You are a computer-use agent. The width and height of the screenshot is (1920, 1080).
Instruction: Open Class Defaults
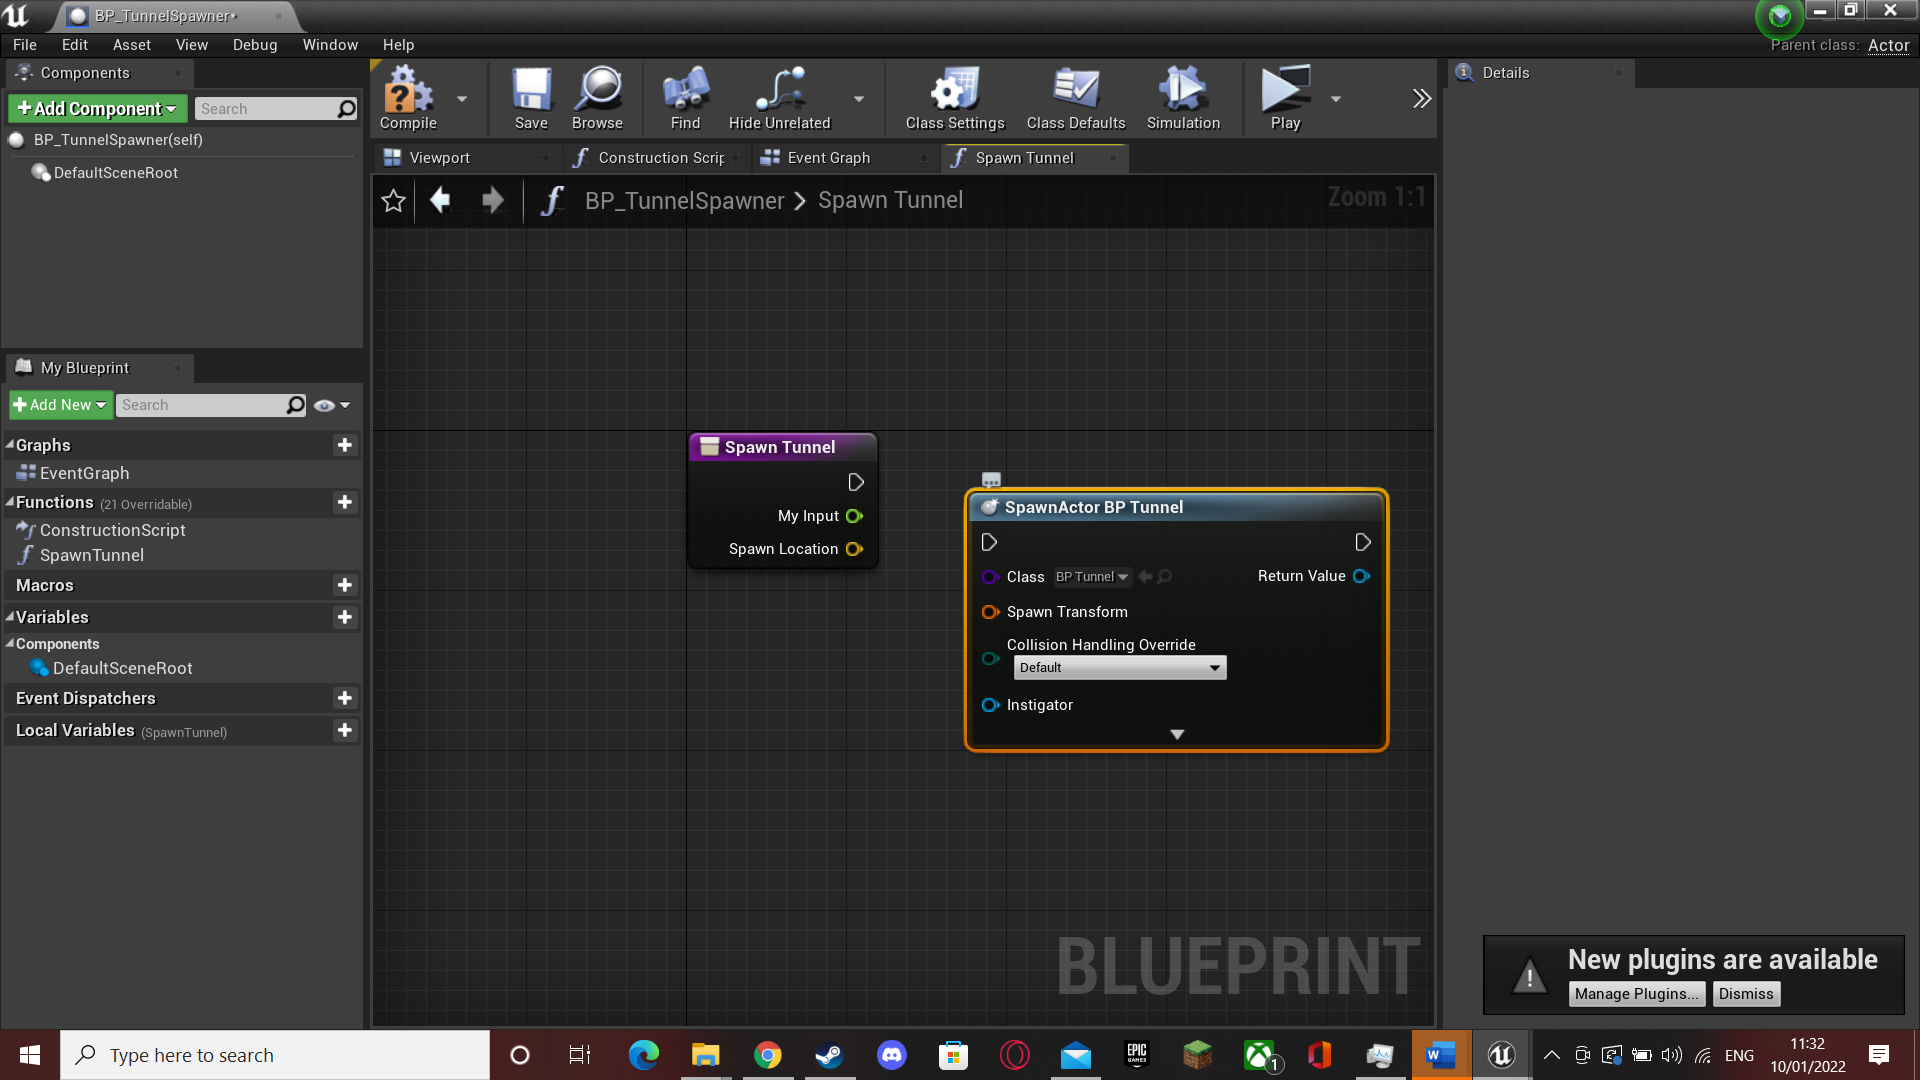pyautogui.click(x=1076, y=98)
